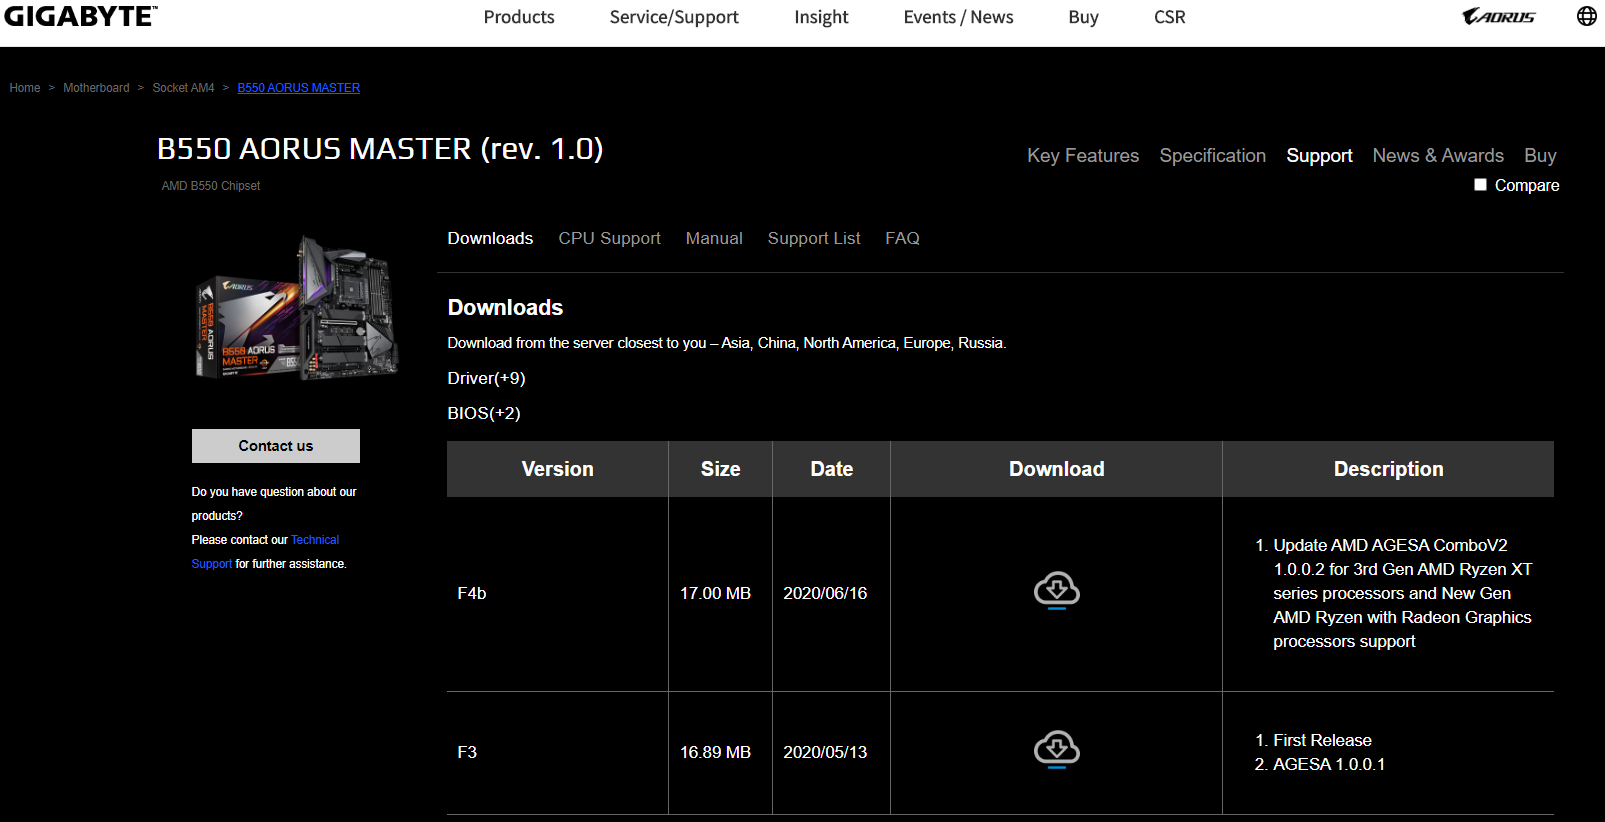Select the Support product tab
1605x822 pixels.
click(1319, 156)
